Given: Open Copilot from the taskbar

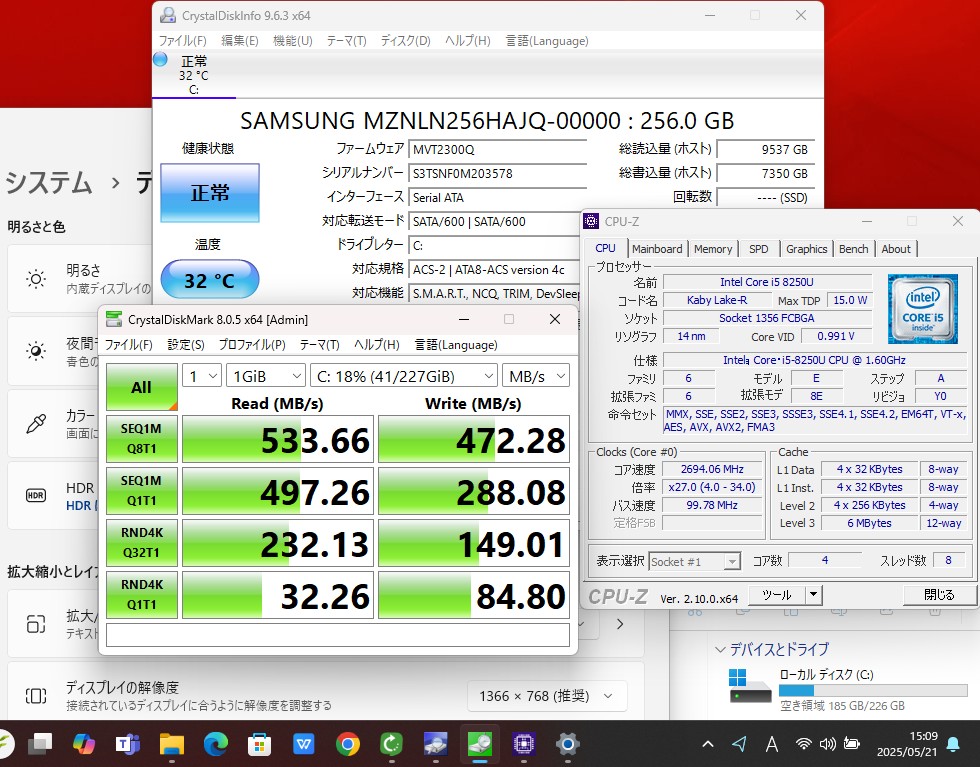Looking at the screenshot, I should [84, 744].
